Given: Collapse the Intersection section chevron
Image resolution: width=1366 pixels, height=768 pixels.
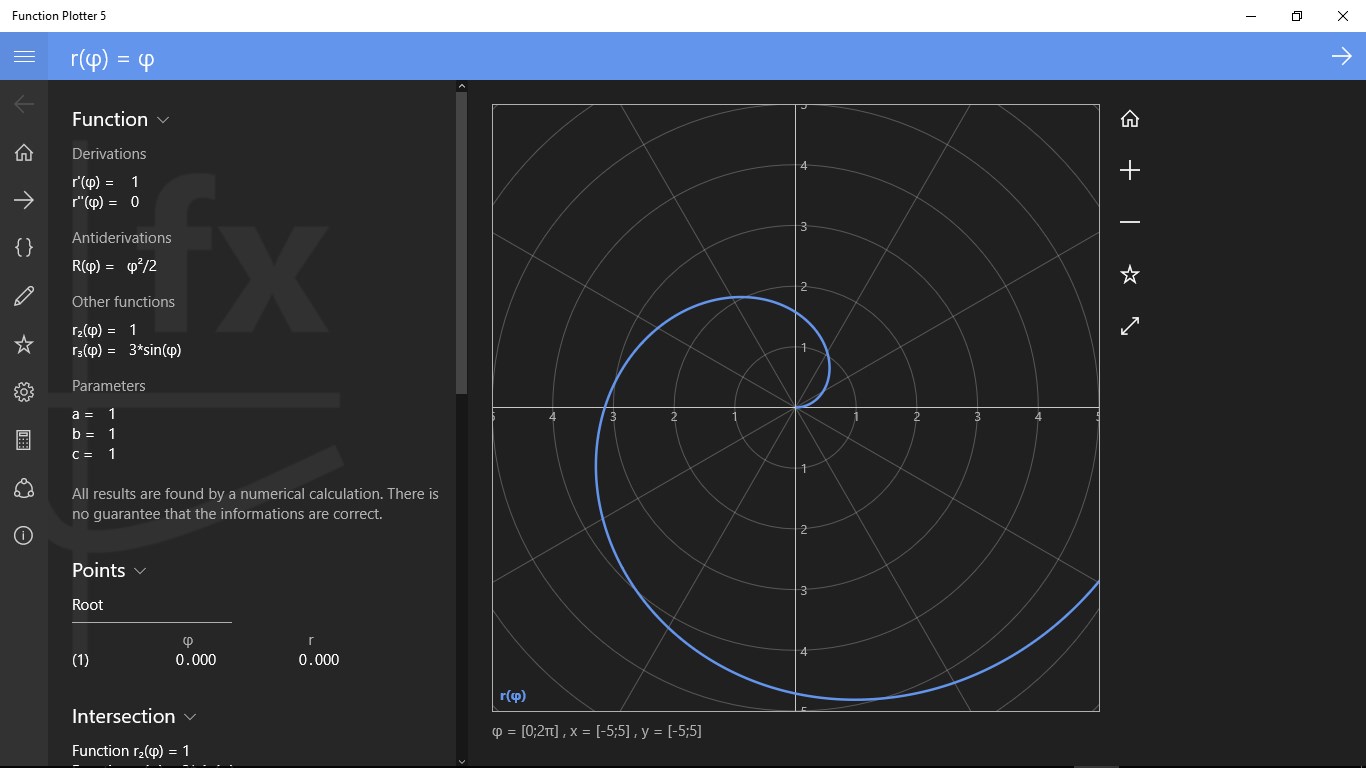Looking at the screenshot, I should click(190, 717).
